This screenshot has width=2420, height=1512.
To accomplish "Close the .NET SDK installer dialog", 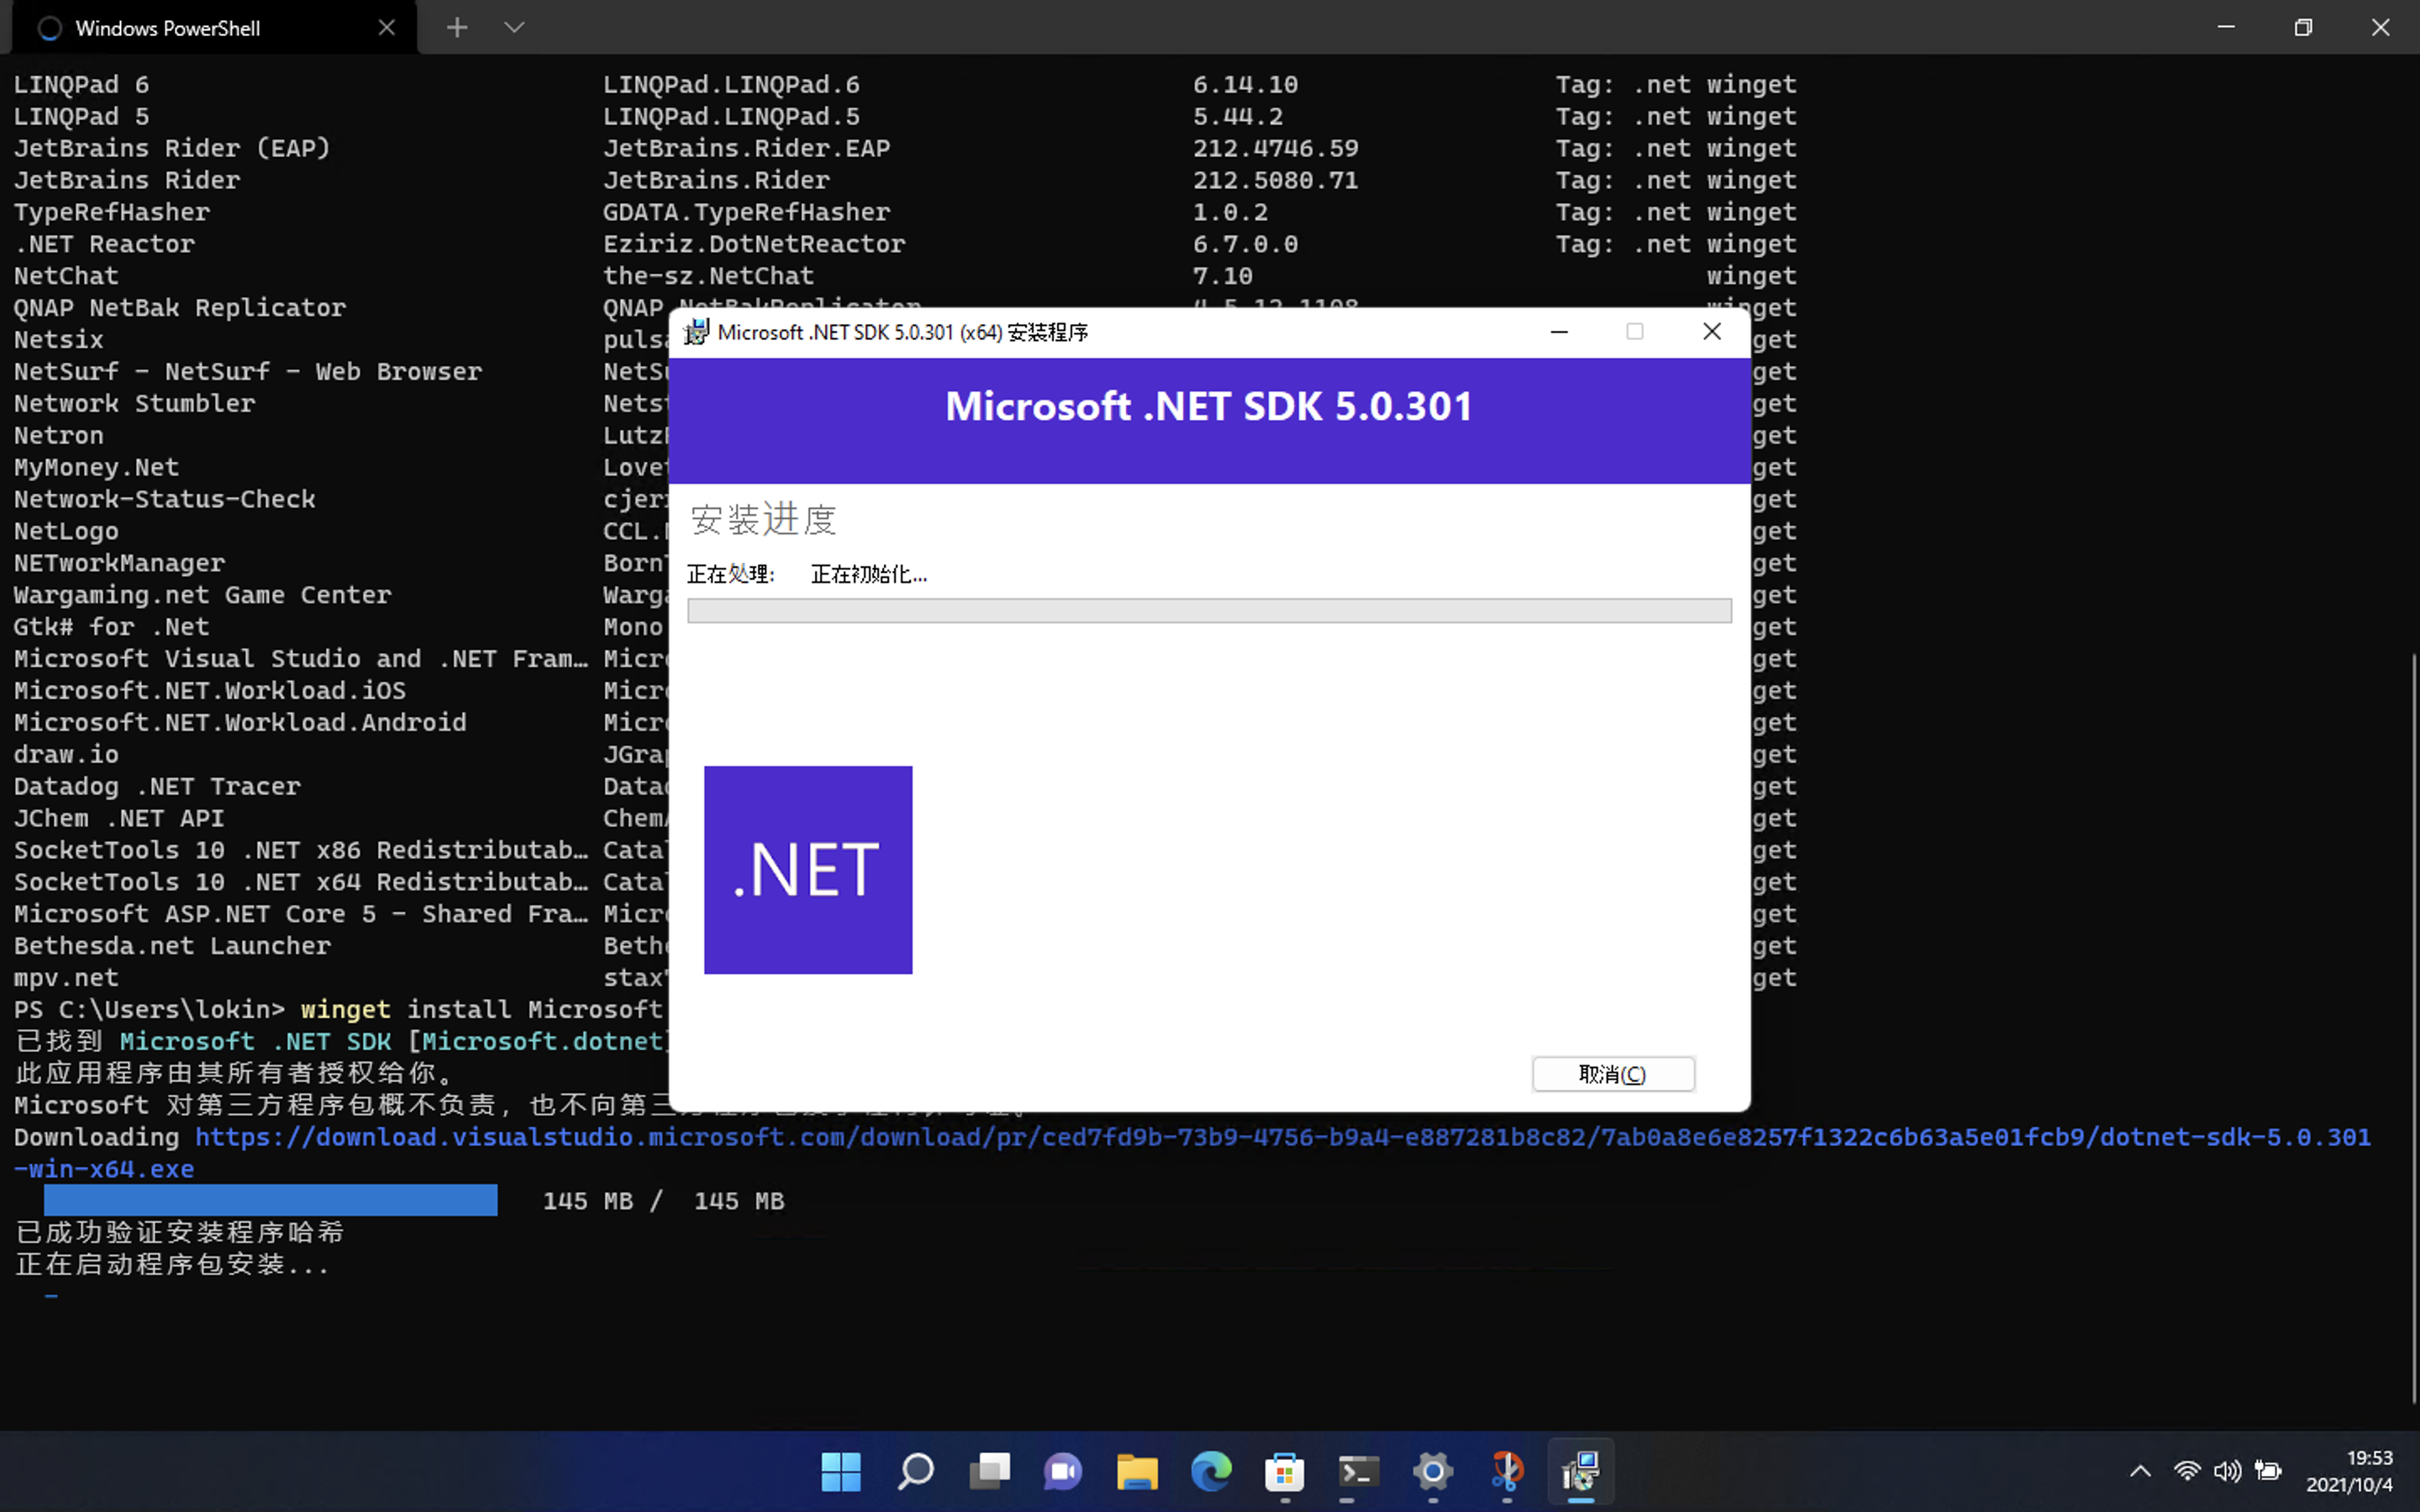I will (1712, 332).
